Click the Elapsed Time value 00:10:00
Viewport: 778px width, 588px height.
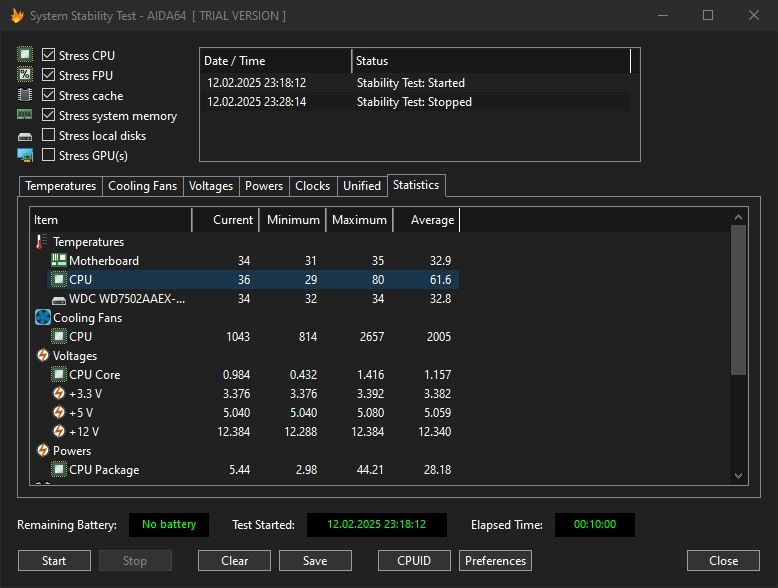[x=594, y=524]
